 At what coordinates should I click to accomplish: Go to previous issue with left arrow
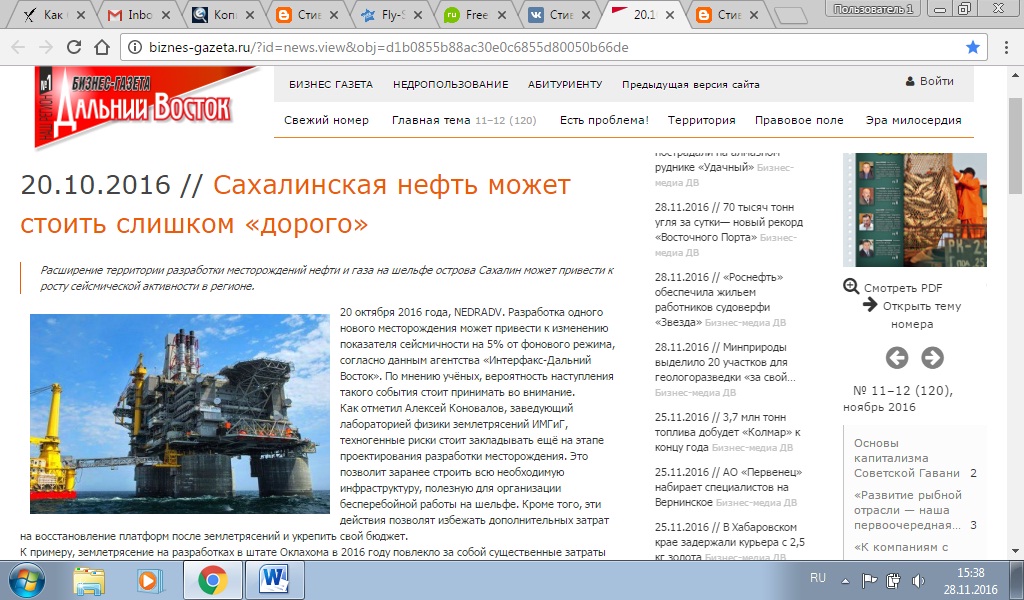(897, 357)
